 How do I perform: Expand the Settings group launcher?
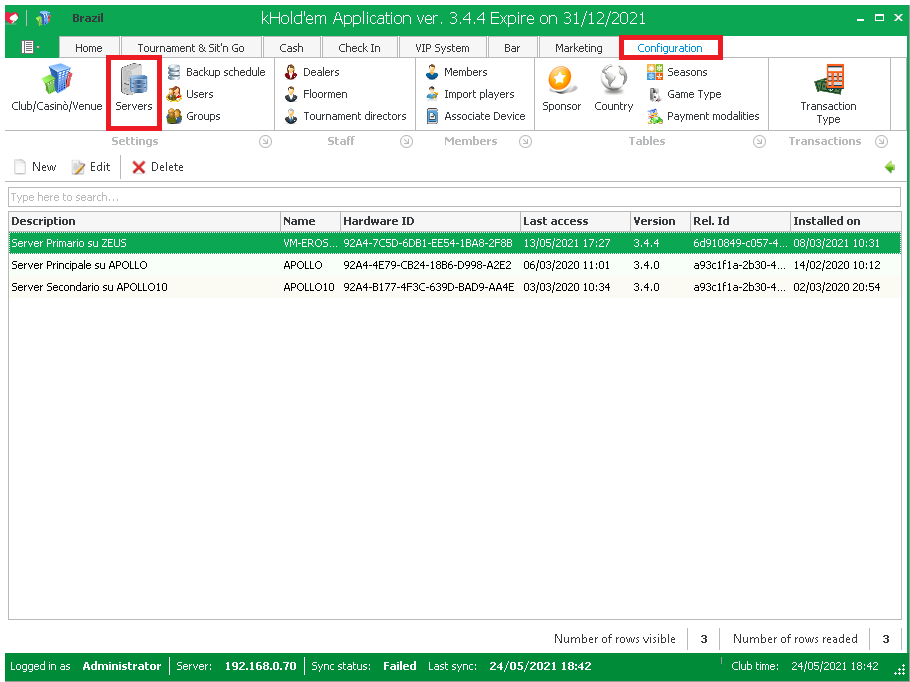265,141
